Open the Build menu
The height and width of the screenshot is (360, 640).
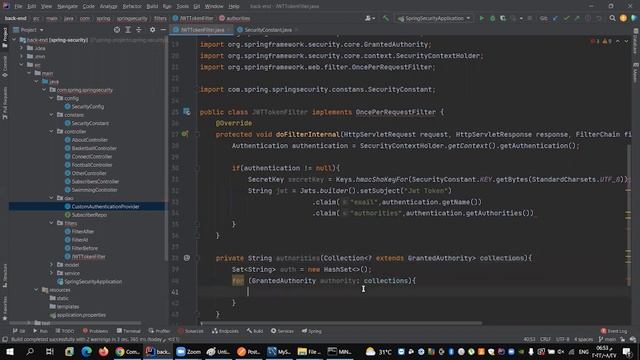(x=152, y=6)
